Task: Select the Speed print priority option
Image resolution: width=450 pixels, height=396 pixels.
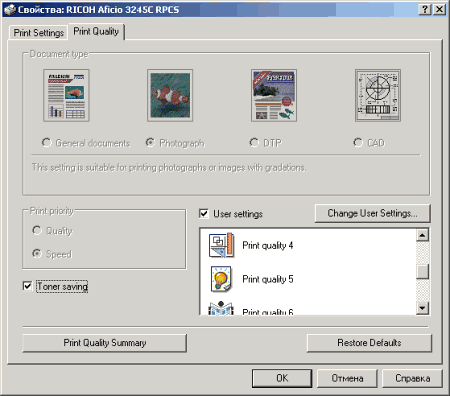Action: (x=37, y=254)
